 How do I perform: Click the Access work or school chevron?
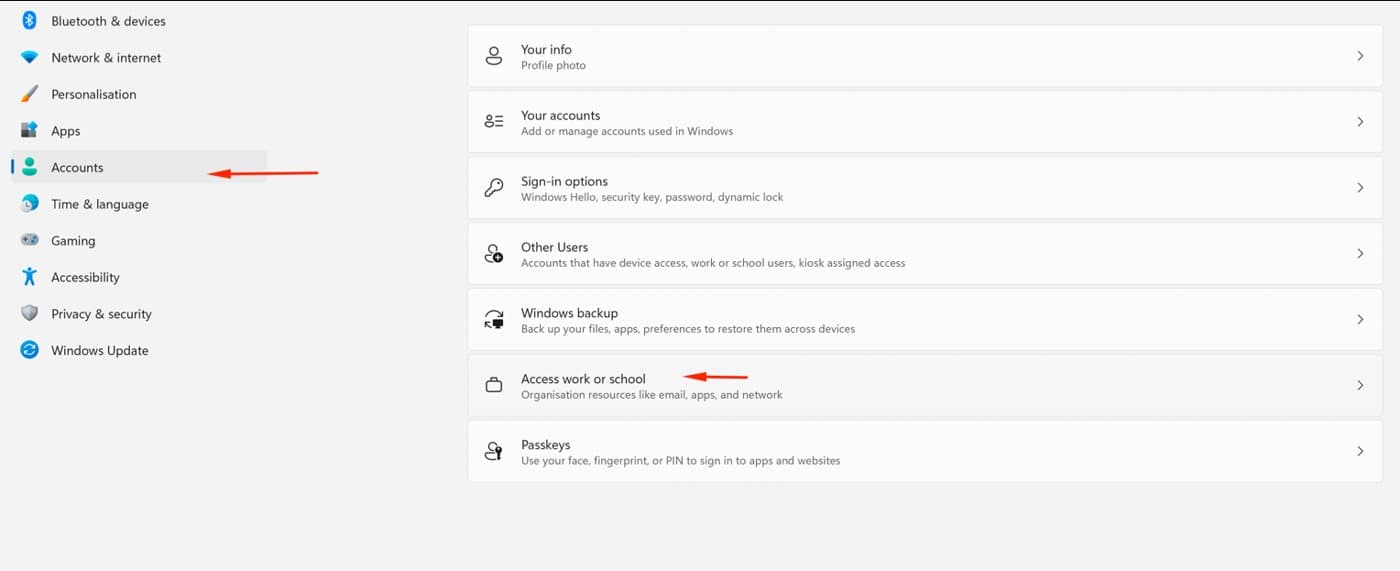(1360, 386)
